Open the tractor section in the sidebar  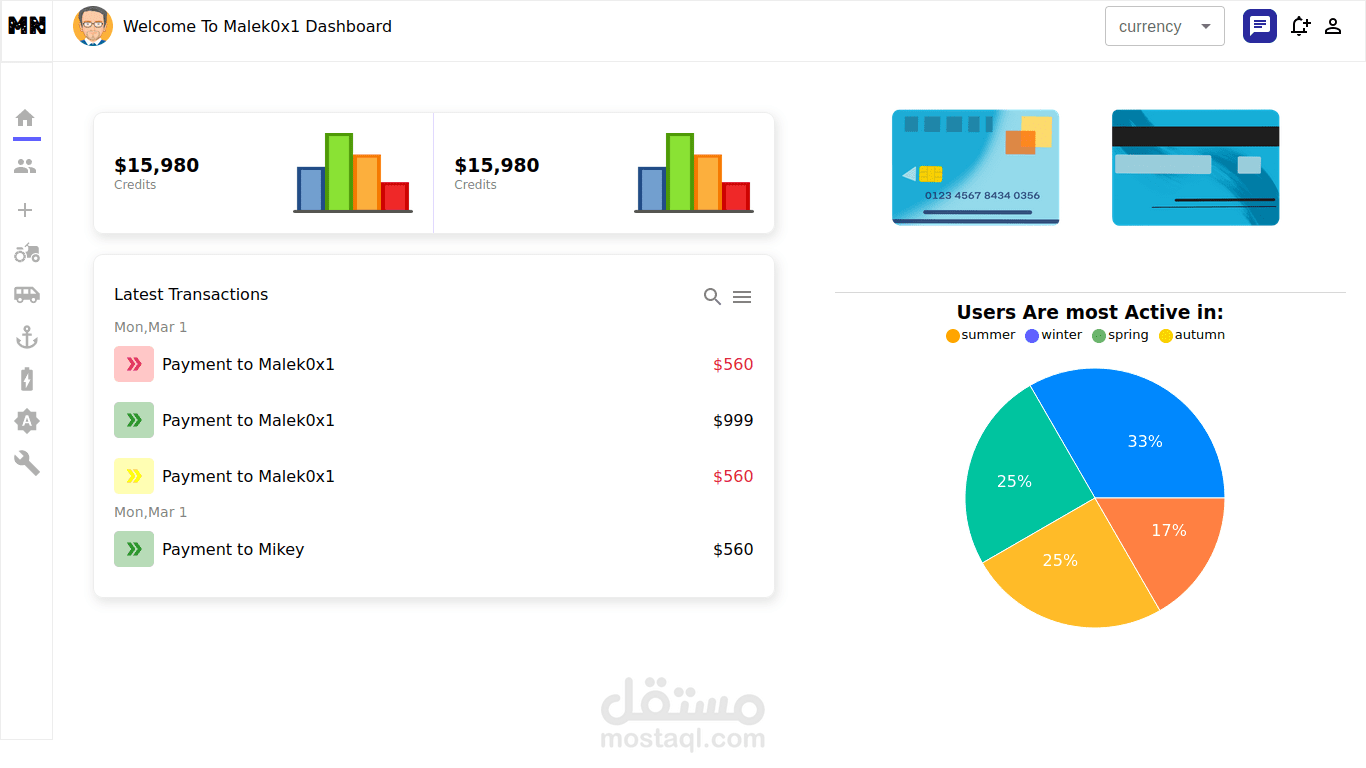25,253
